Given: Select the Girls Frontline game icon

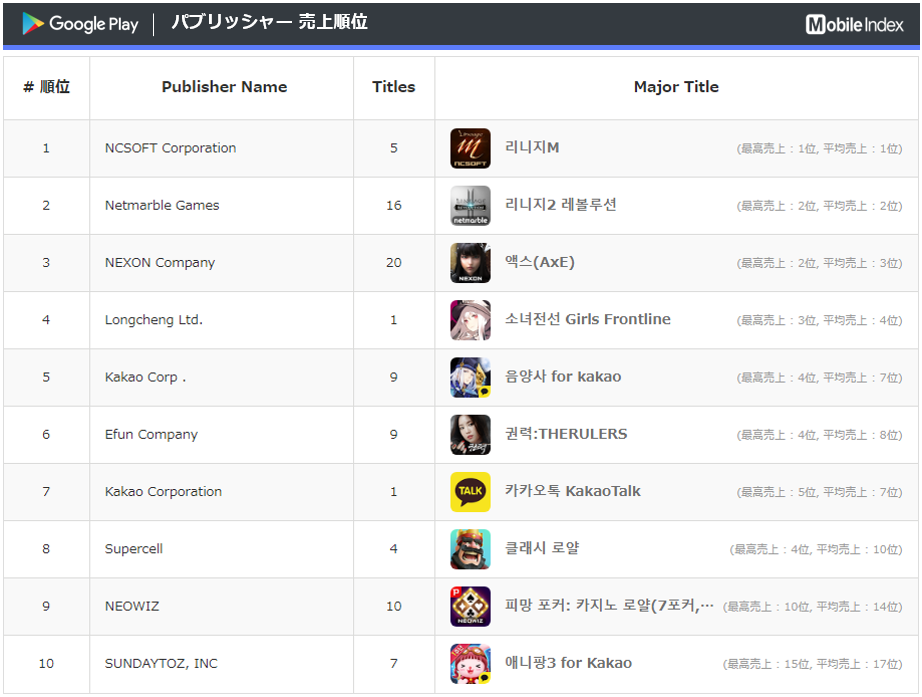Looking at the screenshot, I should (470, 320).
